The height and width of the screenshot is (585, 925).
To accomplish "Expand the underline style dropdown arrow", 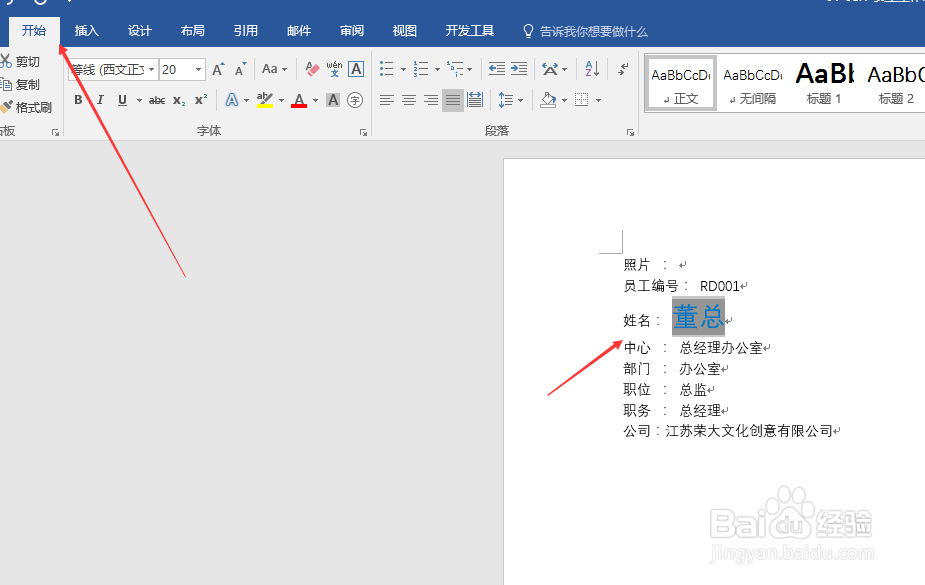I will [139, 100].
